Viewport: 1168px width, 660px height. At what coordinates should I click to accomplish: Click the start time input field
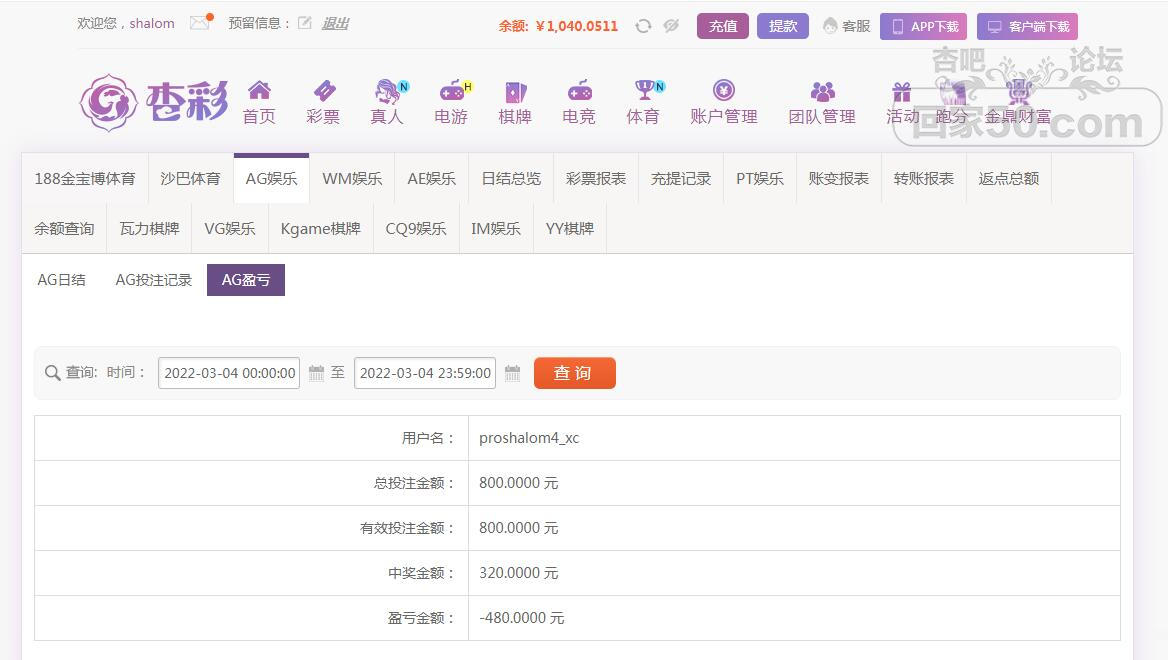229,373
